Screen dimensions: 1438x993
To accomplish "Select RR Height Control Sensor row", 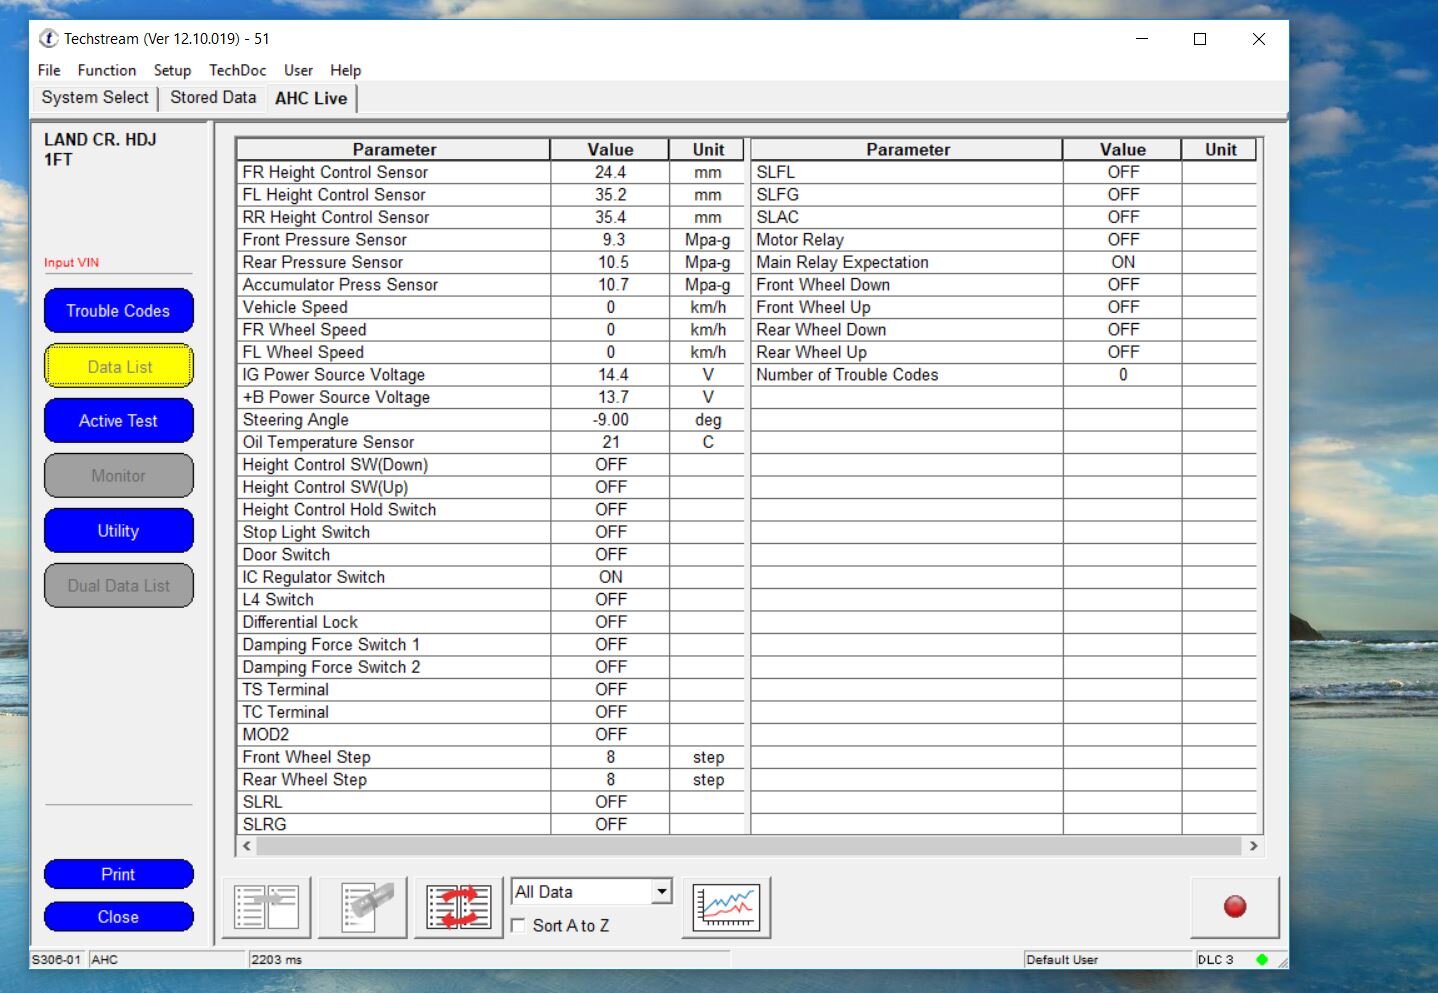I will (490, 217).
